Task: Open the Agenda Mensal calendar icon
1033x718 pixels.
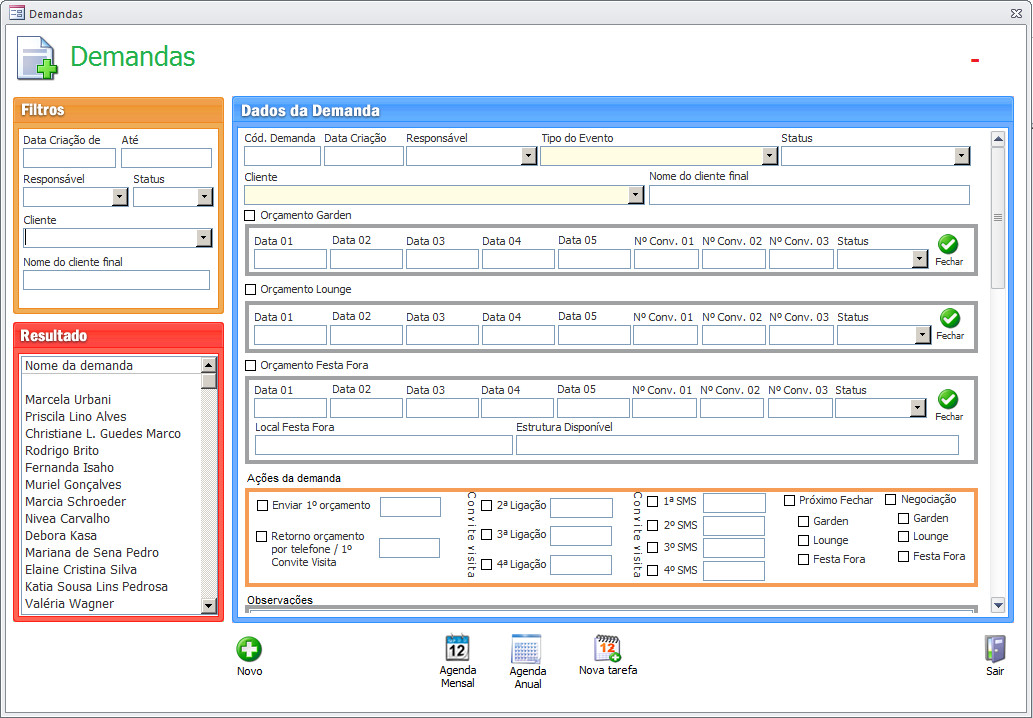Action: click(x=457, y=647)
